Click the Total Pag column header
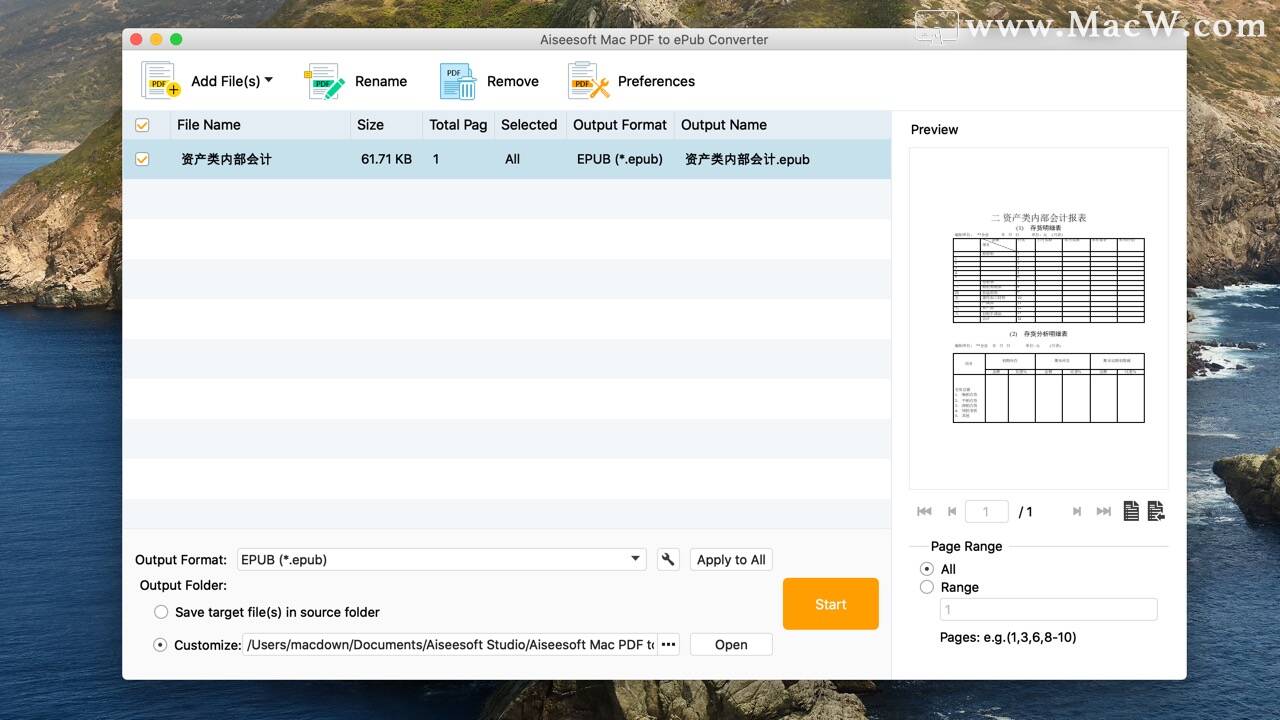The width and height of the screenshot is (1280, 720). [458, 125]
